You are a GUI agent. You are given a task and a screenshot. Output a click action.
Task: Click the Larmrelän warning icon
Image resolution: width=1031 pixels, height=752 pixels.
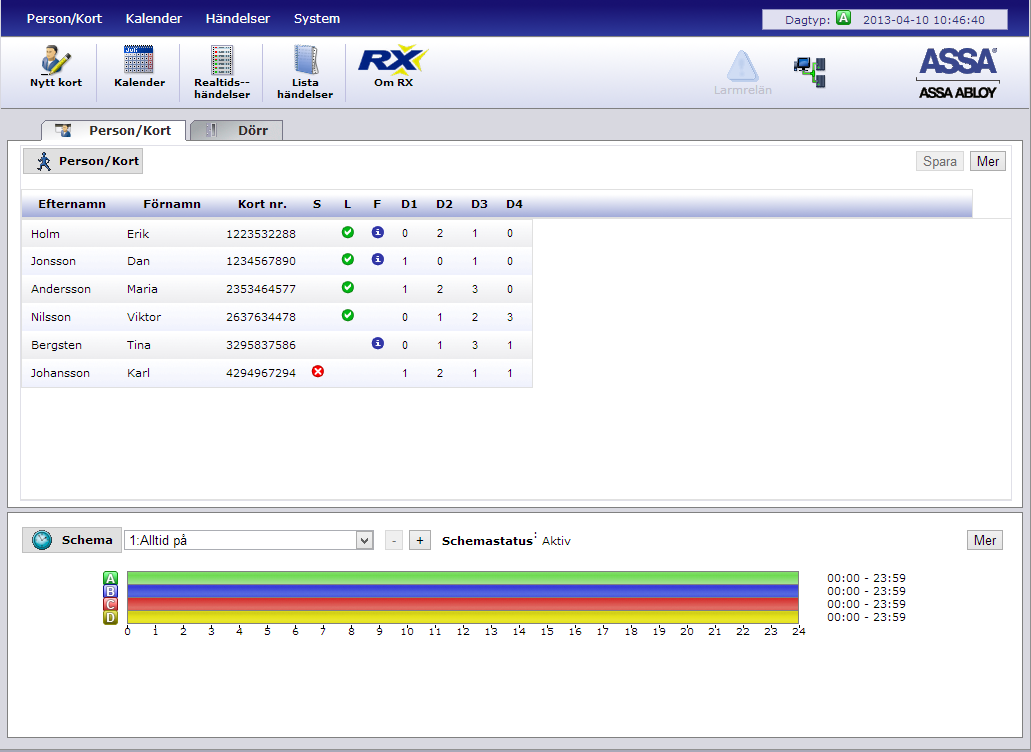click(x=742, y=67)
